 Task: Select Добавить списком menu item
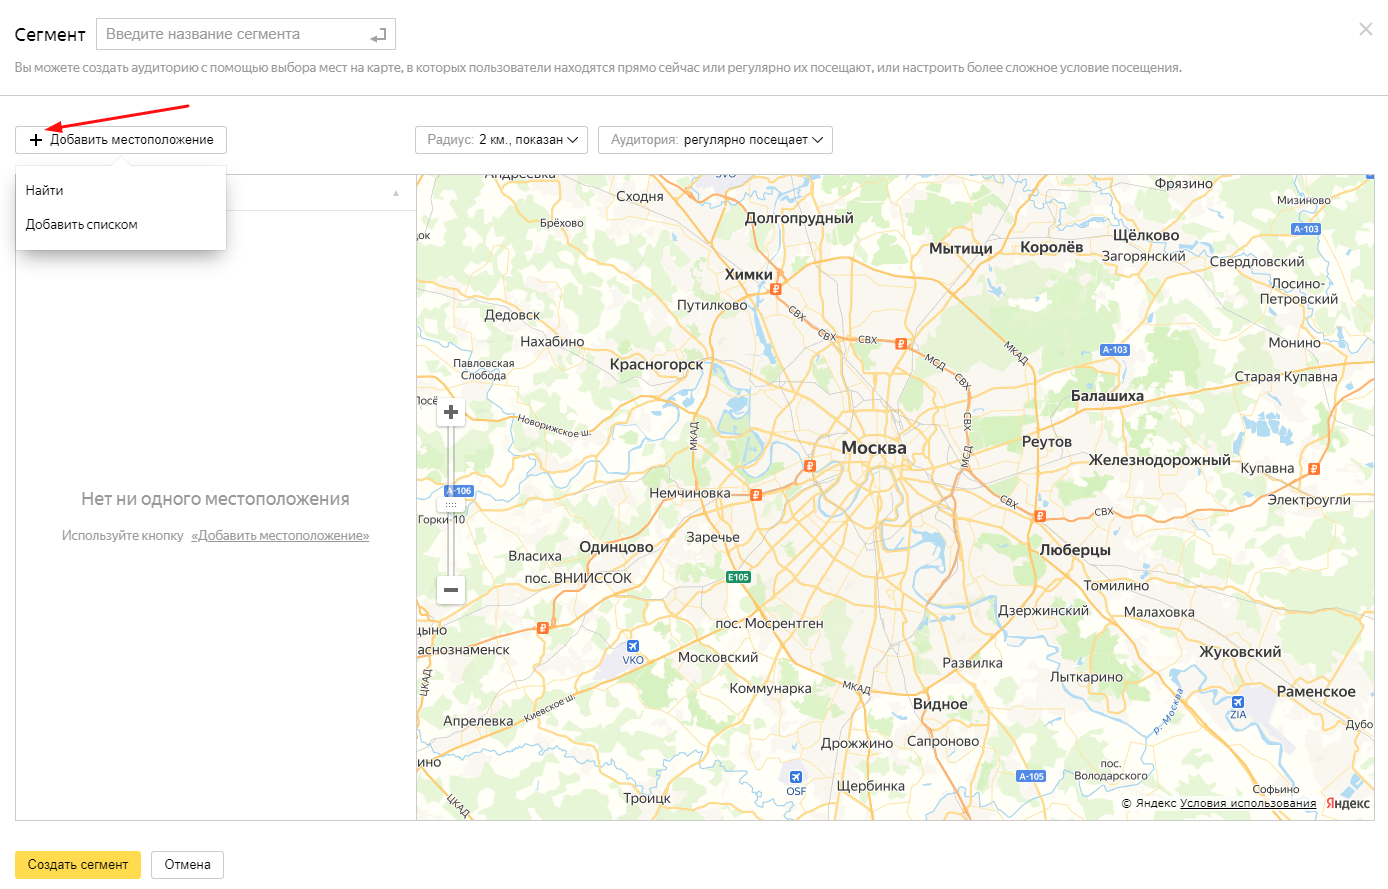(82, 224)
